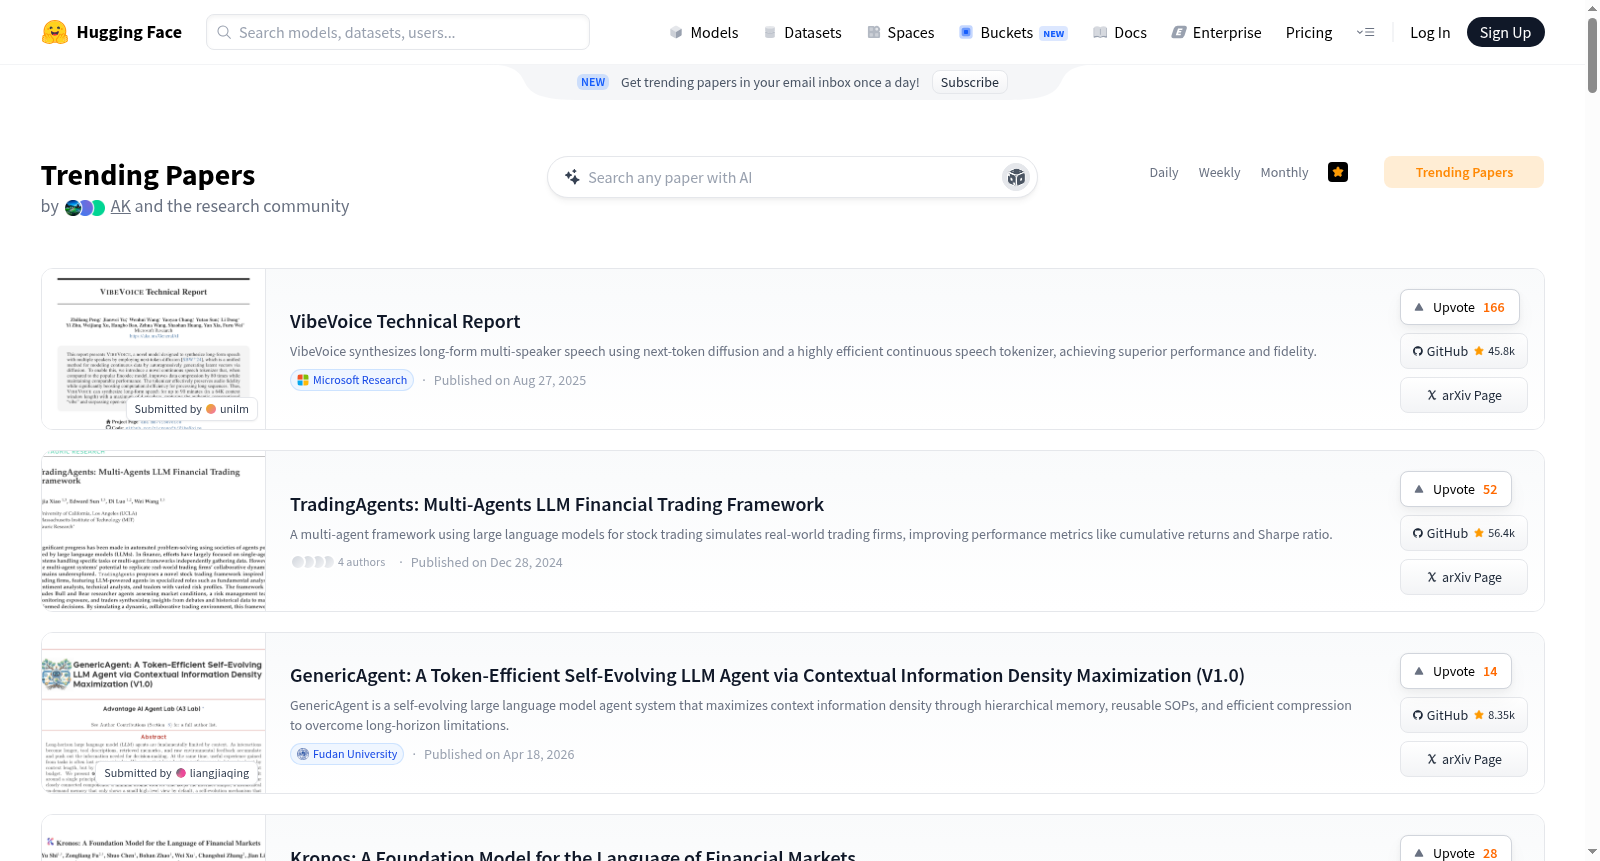This screenshot has width=1600, height=861.
Task: Click the cube icon in paper search box
Action: pyautogui.click(x=1016, y=177)
